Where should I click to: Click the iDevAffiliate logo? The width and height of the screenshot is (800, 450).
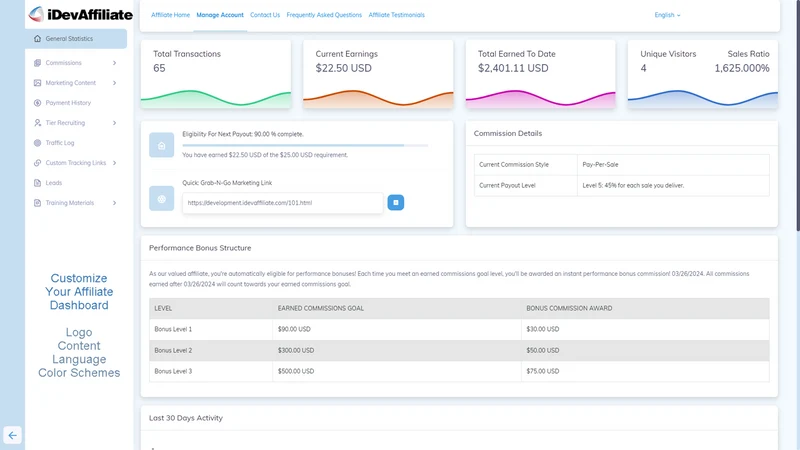point(81,14)
